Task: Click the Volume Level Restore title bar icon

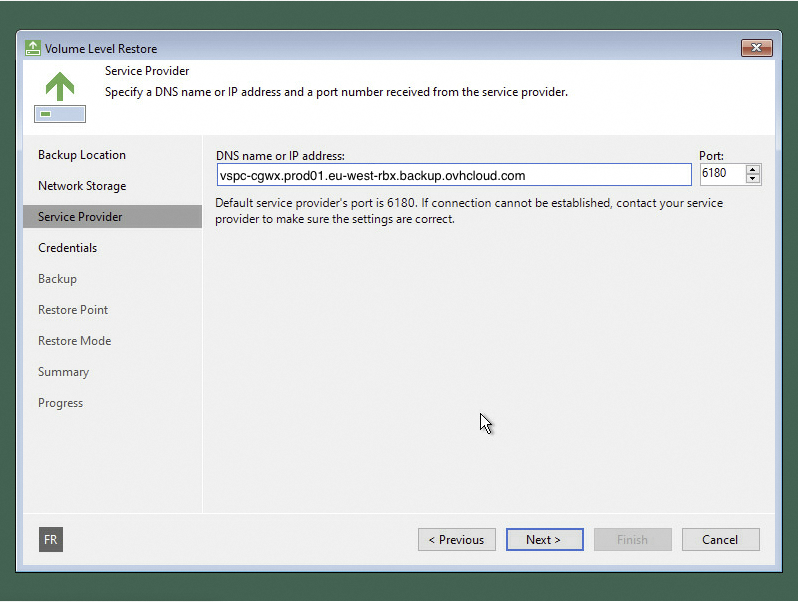Action: click(x=33, y=48)
